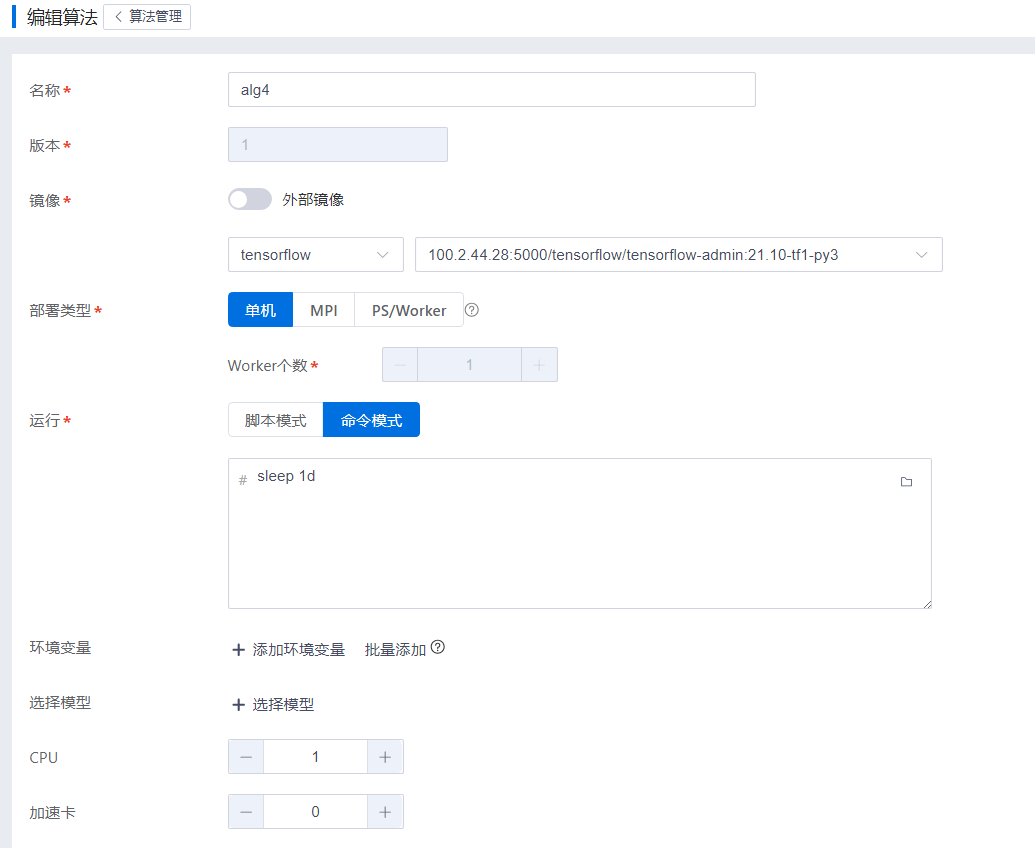Viewport: 1035px width, 848px height.
Task: Increase Worker个数 with plus button
Action: [539, 365]
